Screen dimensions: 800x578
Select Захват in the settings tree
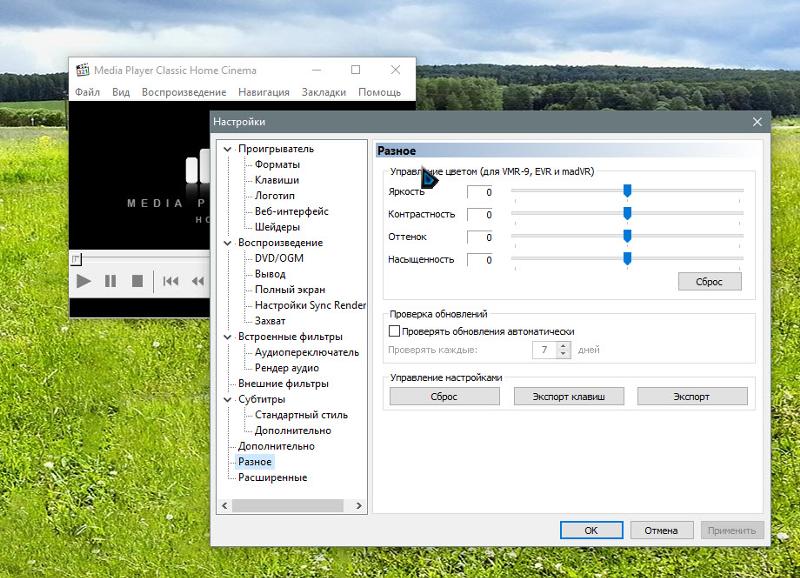click(x=270, y=321)
